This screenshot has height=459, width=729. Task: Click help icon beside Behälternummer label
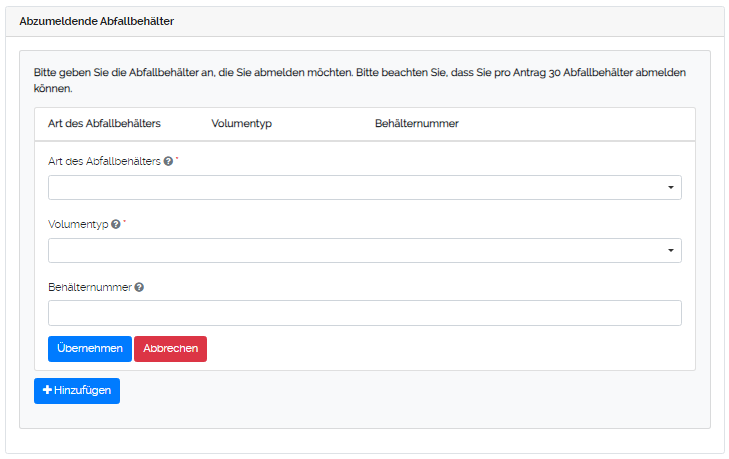click(139, 287)
